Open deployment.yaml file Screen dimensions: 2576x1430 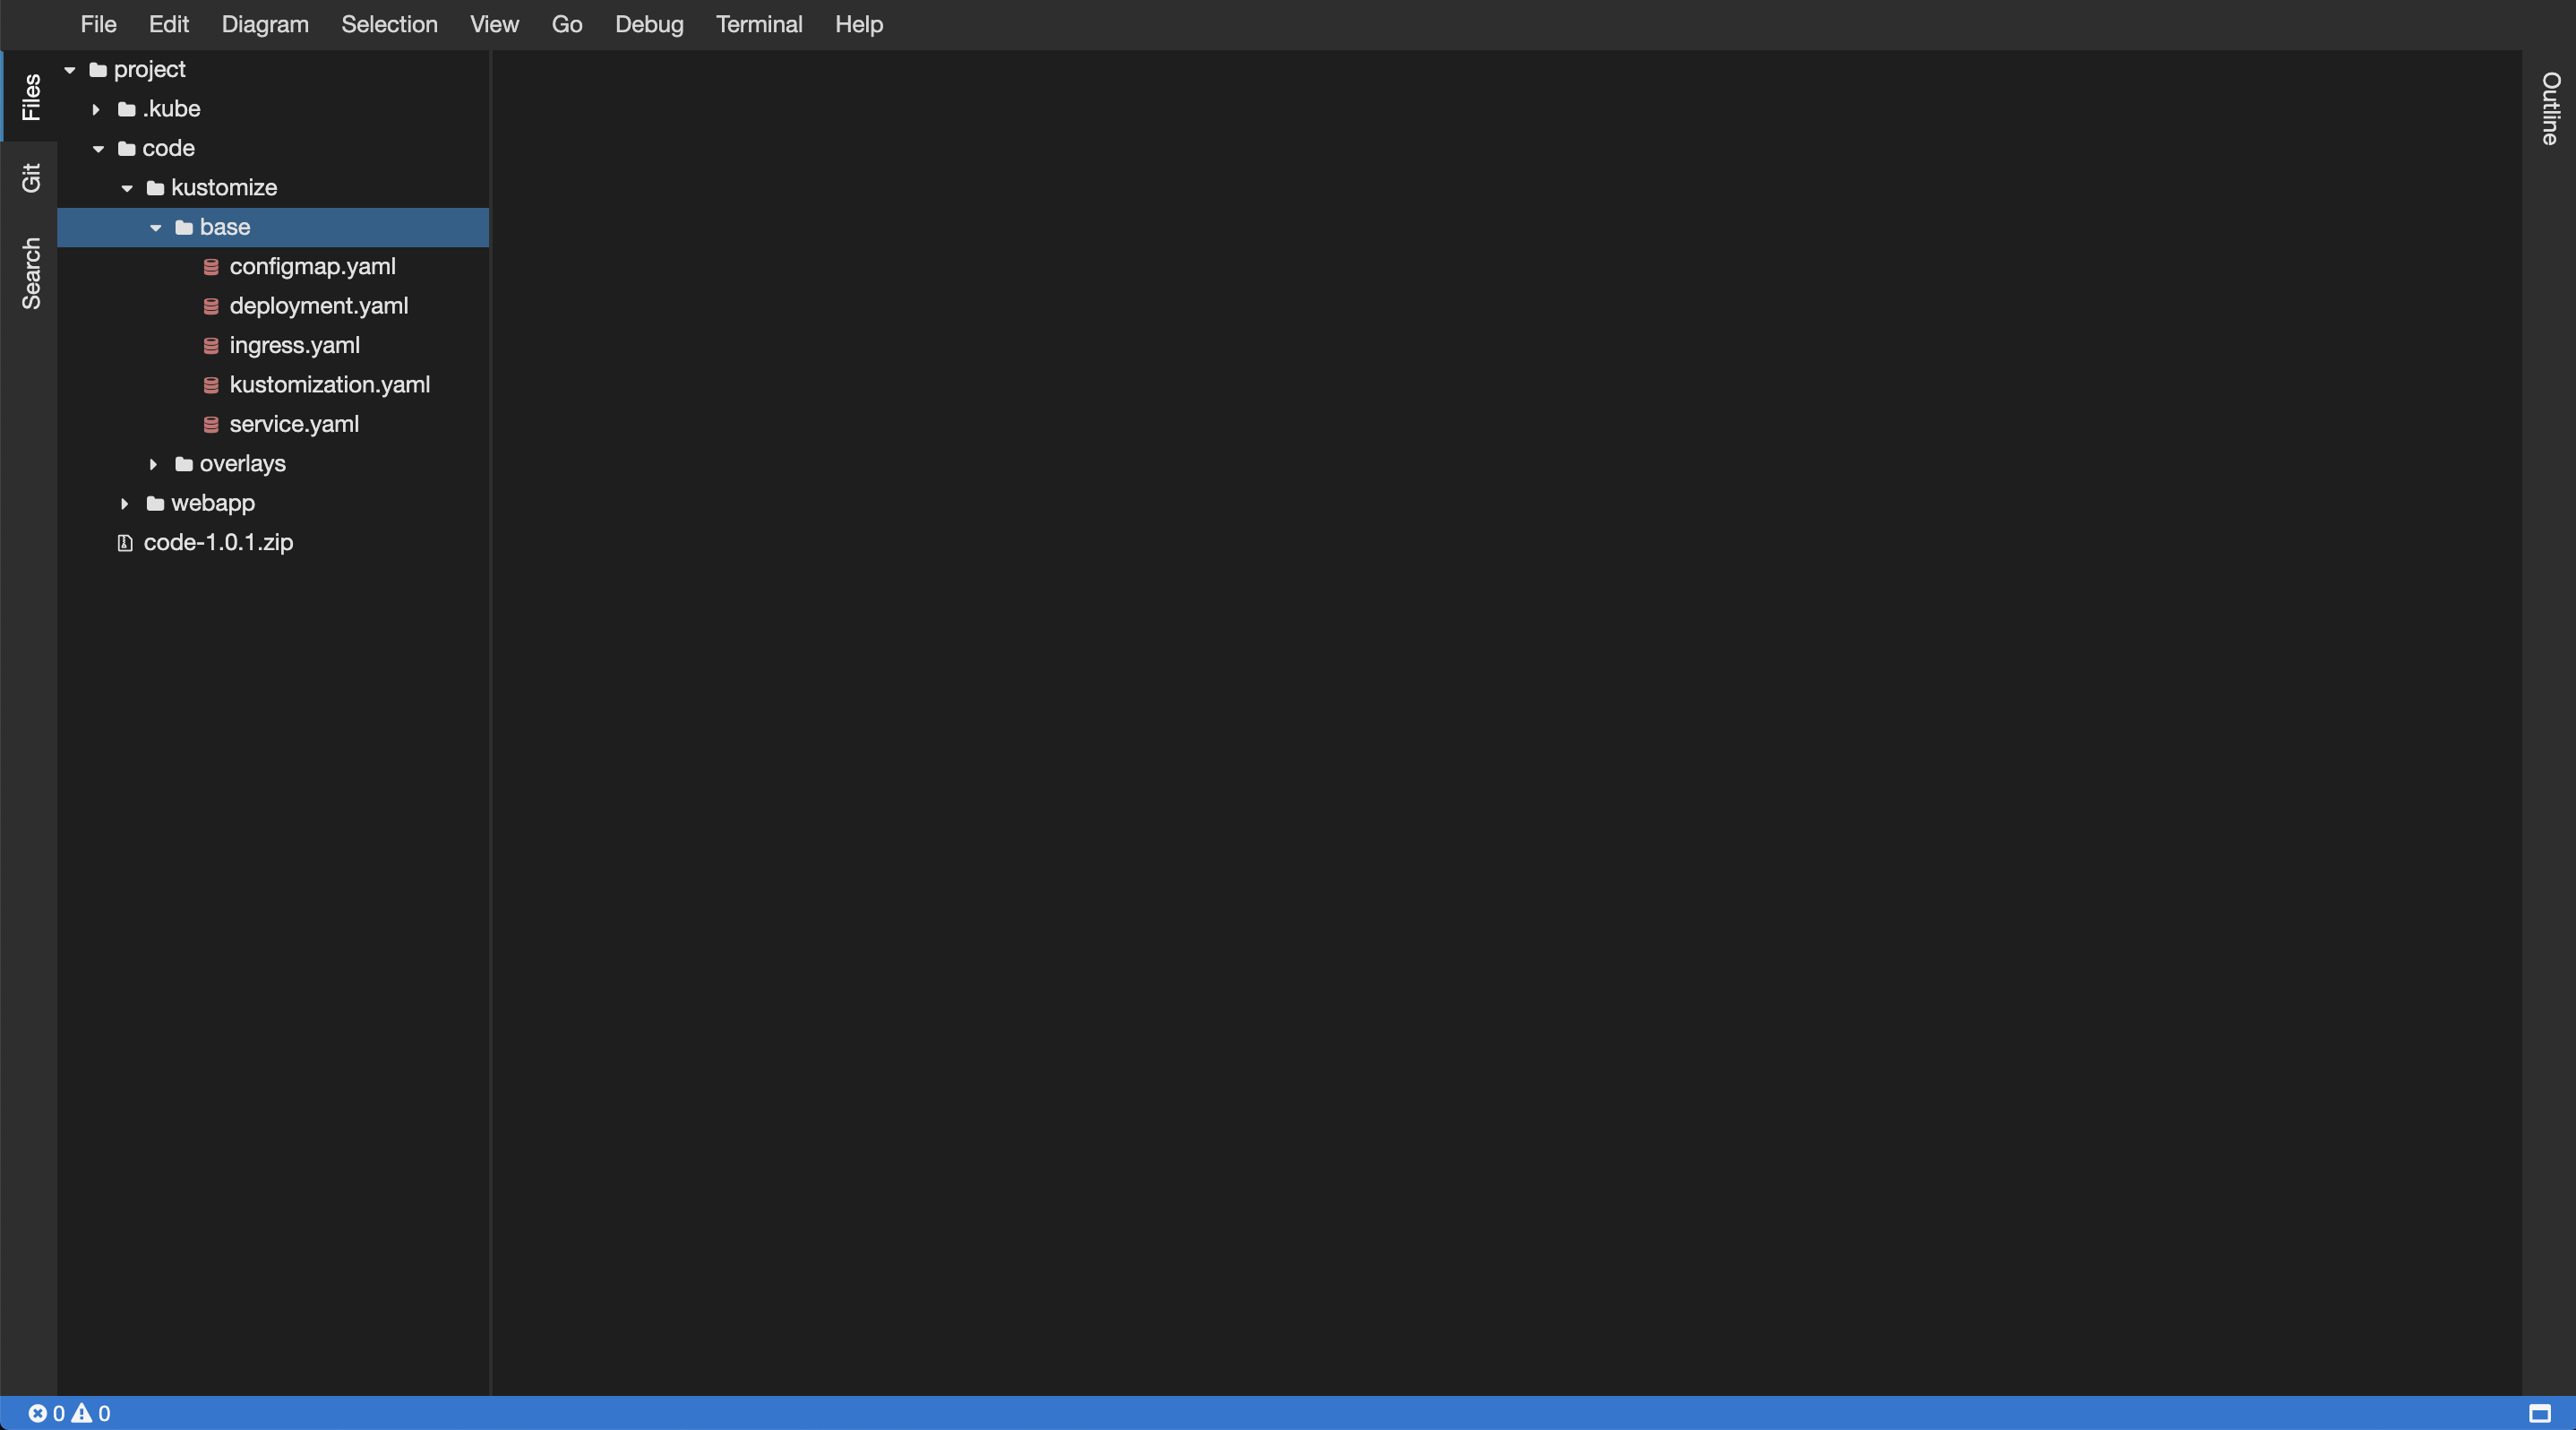pos(318,306)
